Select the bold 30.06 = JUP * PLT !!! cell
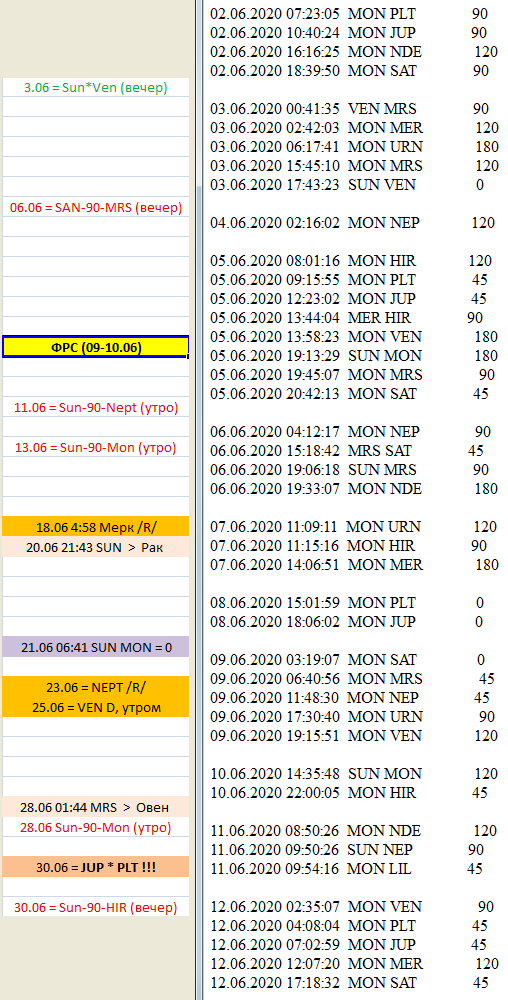 [x=96, y=867]
